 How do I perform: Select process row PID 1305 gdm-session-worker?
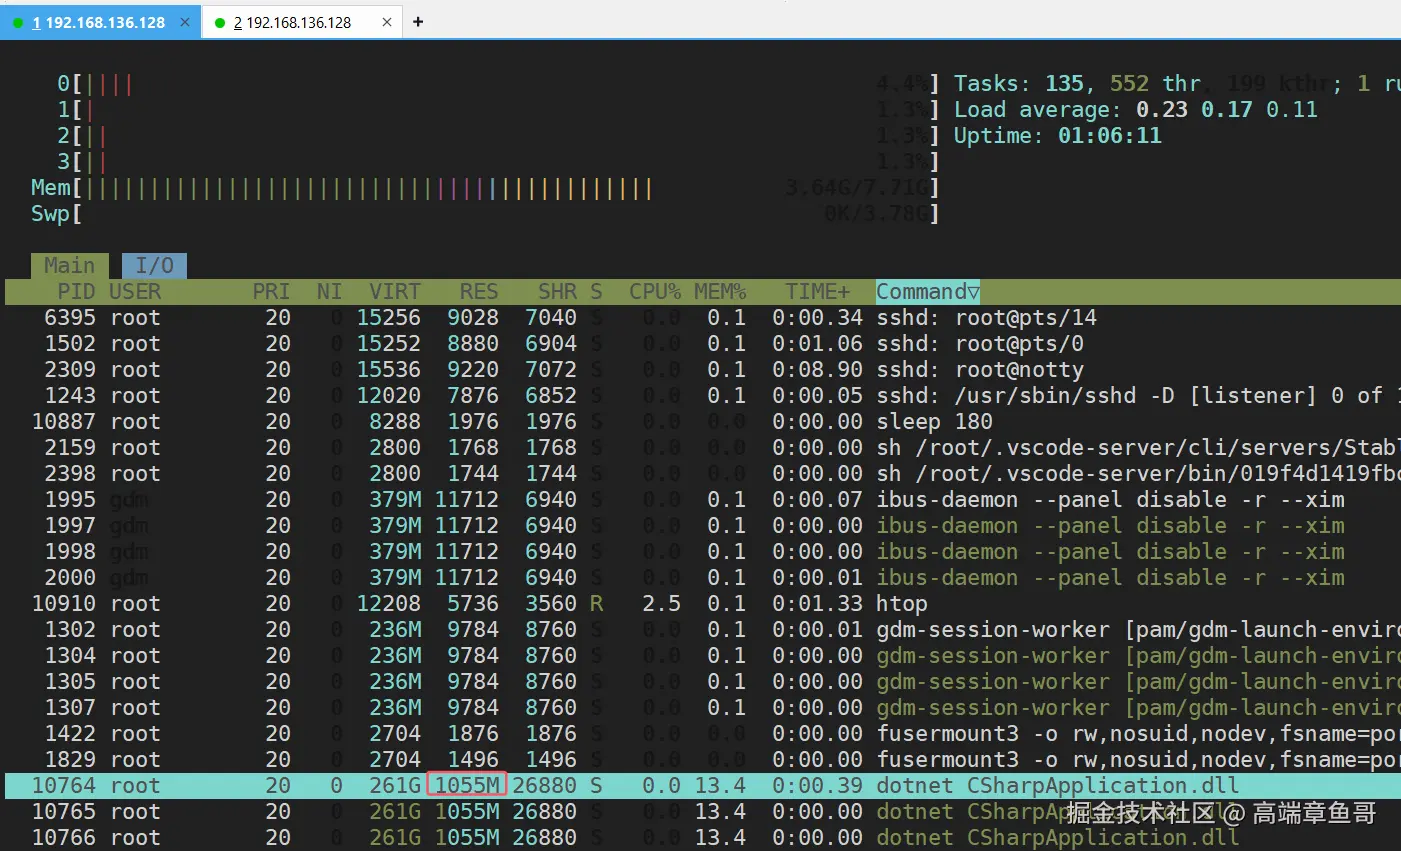703,682
